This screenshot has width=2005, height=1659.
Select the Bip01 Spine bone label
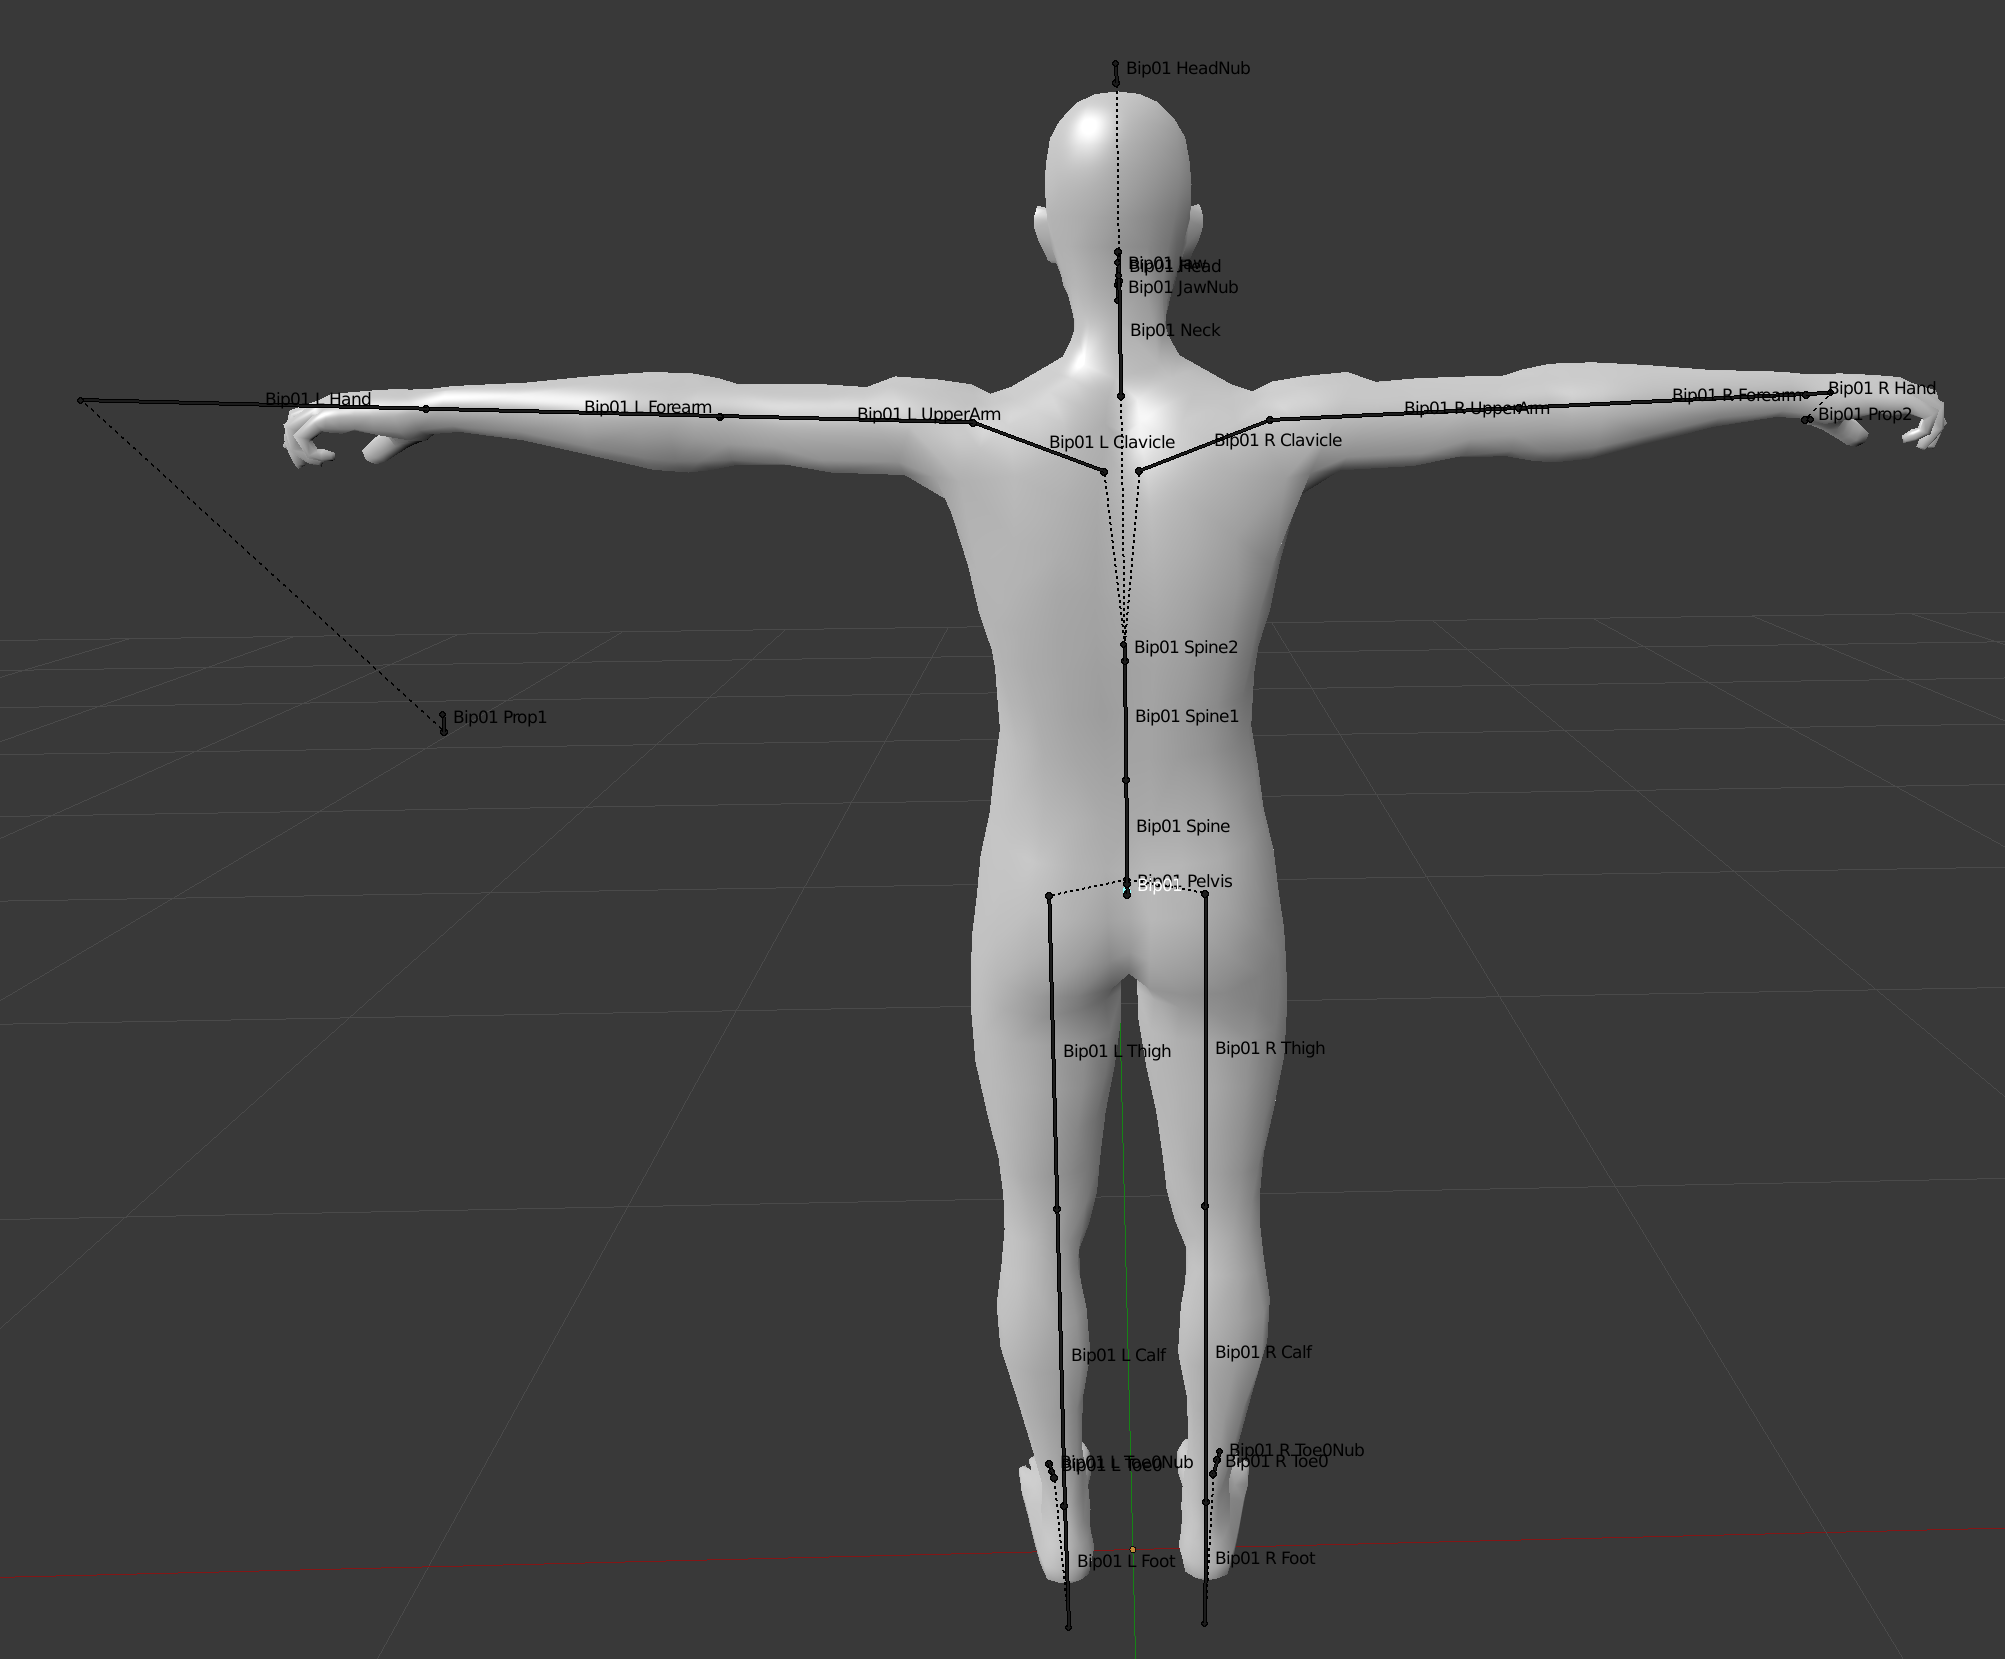(1183, 826)
